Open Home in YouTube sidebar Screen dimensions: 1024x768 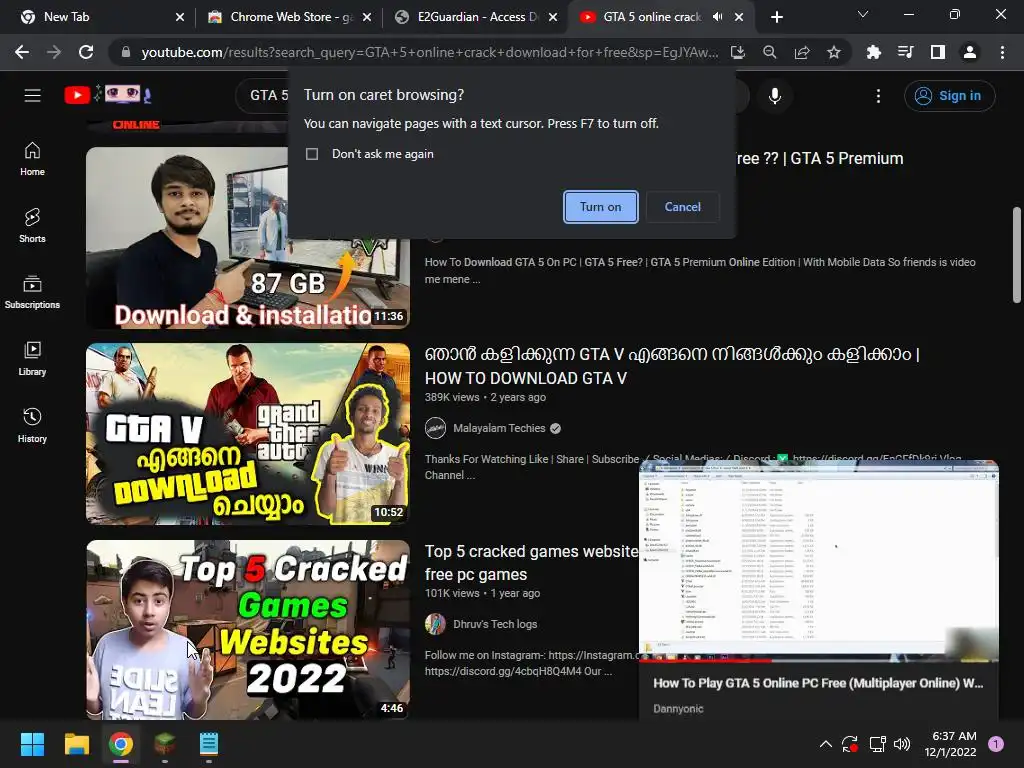click(32, 159)
